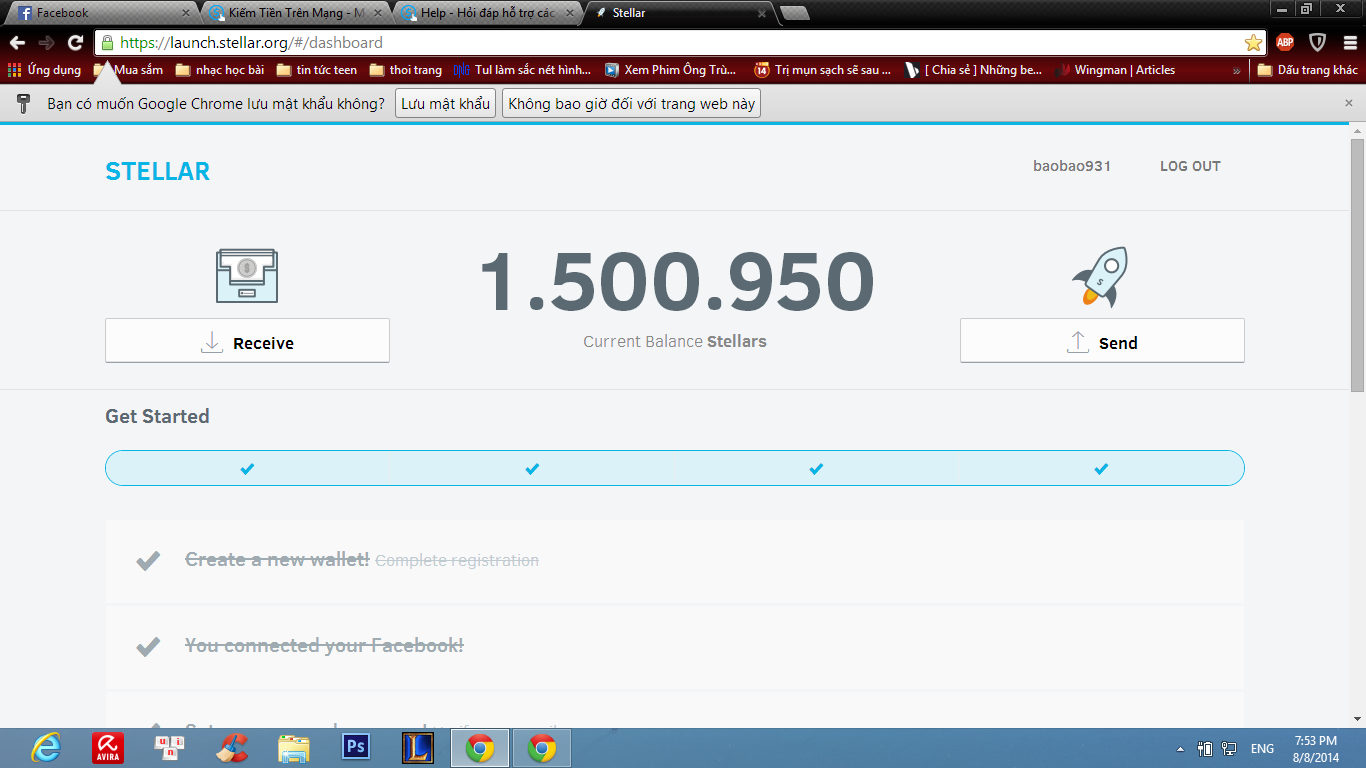
Task: Open the Wingman | Articles bookmark
Action: 1114,70
